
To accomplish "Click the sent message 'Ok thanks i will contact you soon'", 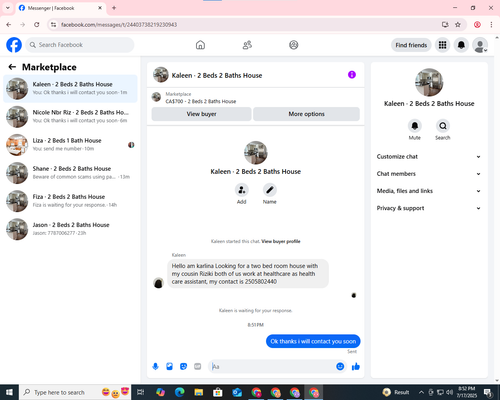I will click(313, 341).
